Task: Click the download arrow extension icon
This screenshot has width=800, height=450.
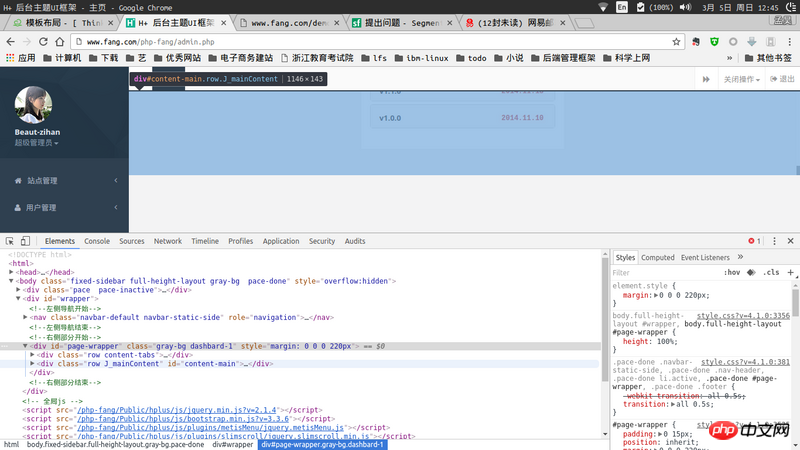Action: coord(752,42)
